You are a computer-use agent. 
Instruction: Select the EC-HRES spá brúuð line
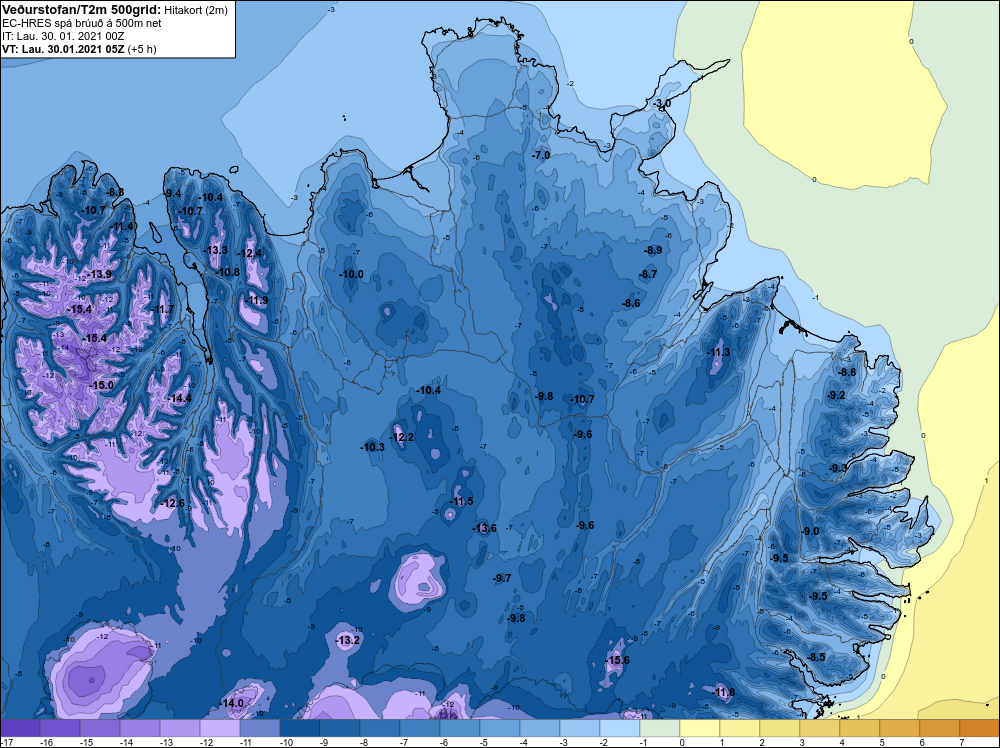(x=82, y=23)
